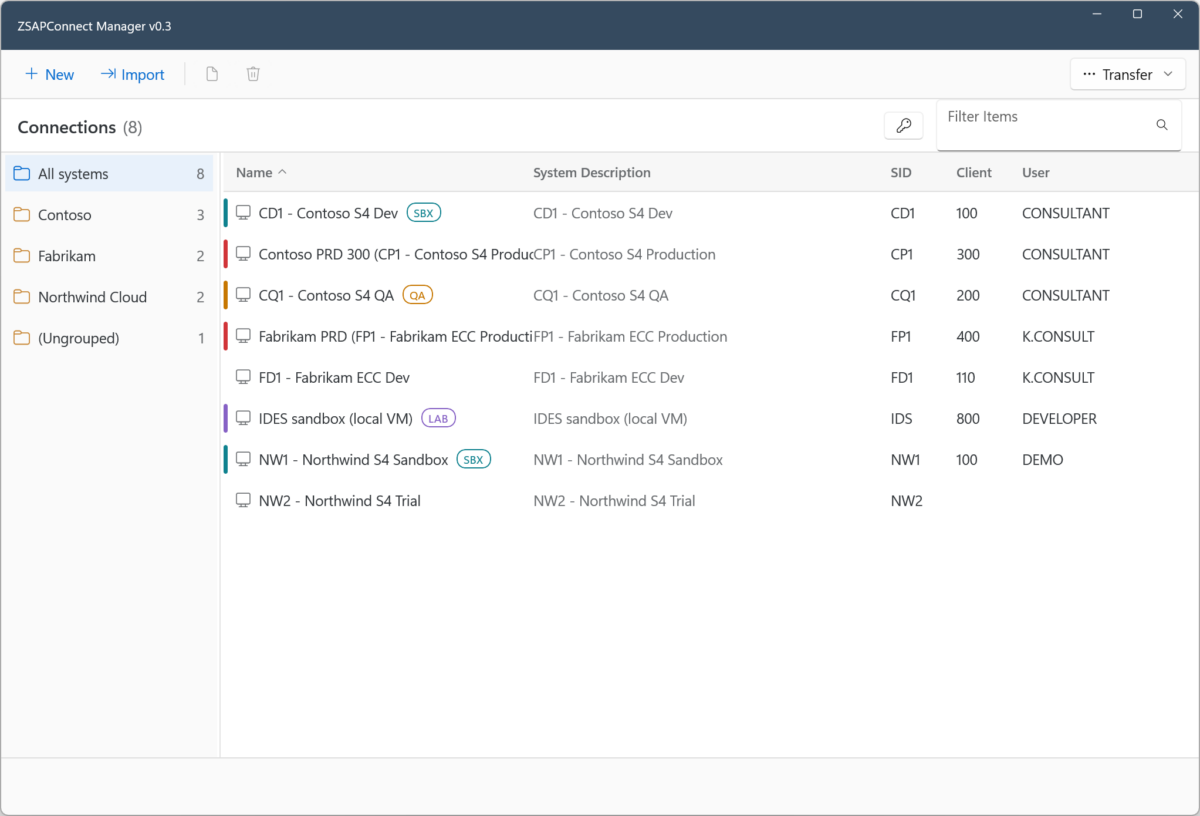1200x816 pixels.
Task: Select the name 'FD1 - Fabrikam ECC Dev'
Action: pos(334,378)
